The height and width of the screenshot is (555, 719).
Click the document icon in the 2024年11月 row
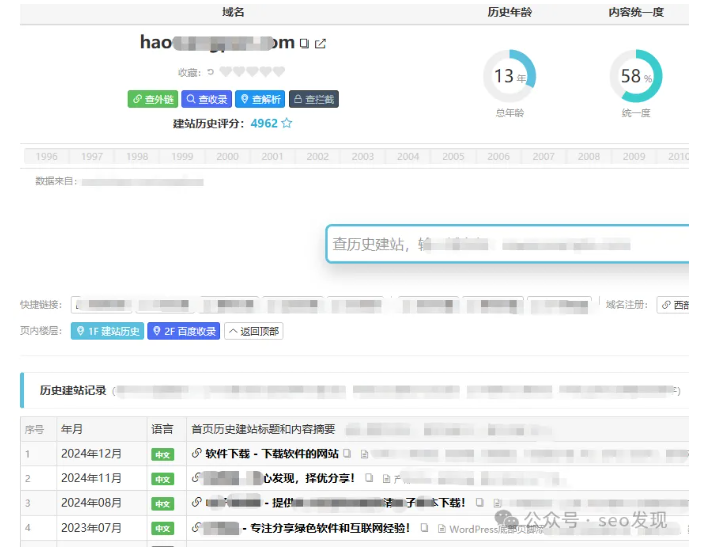(386, 479)
